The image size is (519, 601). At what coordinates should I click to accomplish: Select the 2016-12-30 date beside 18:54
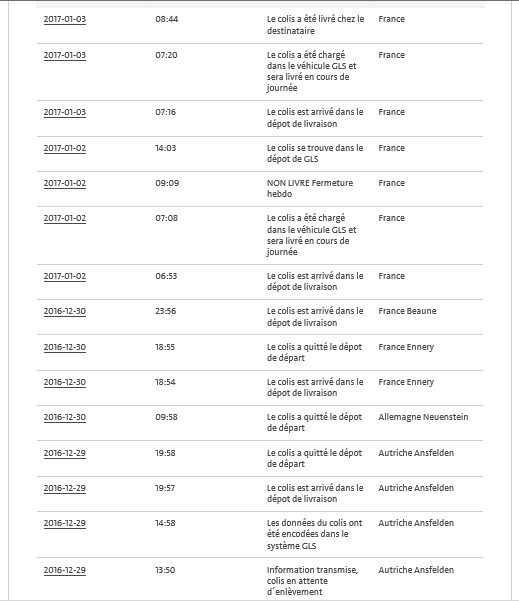pos(65,382)
